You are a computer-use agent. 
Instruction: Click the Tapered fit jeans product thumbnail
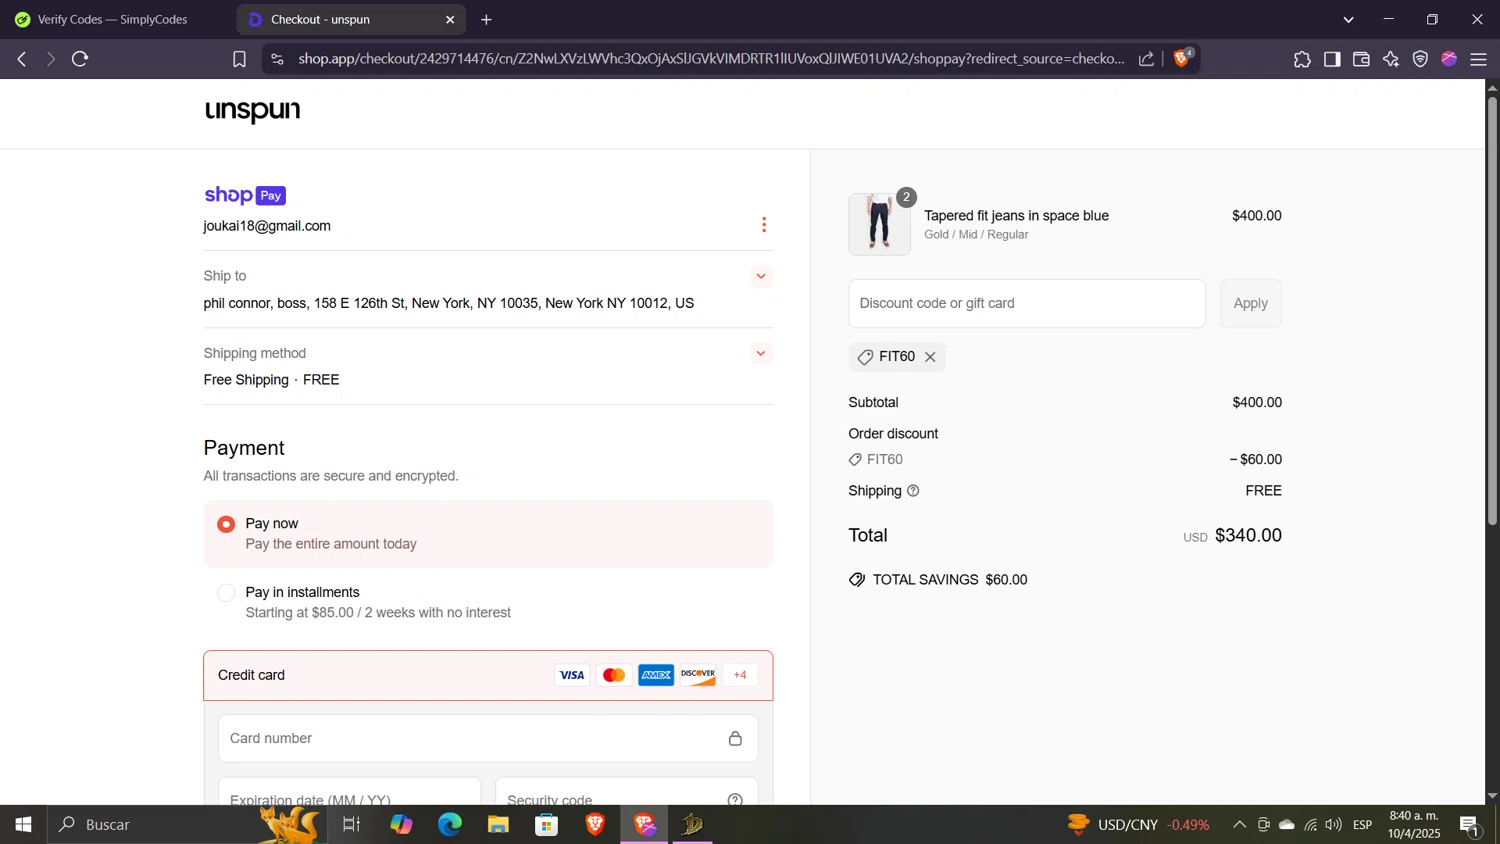point(880,224)
